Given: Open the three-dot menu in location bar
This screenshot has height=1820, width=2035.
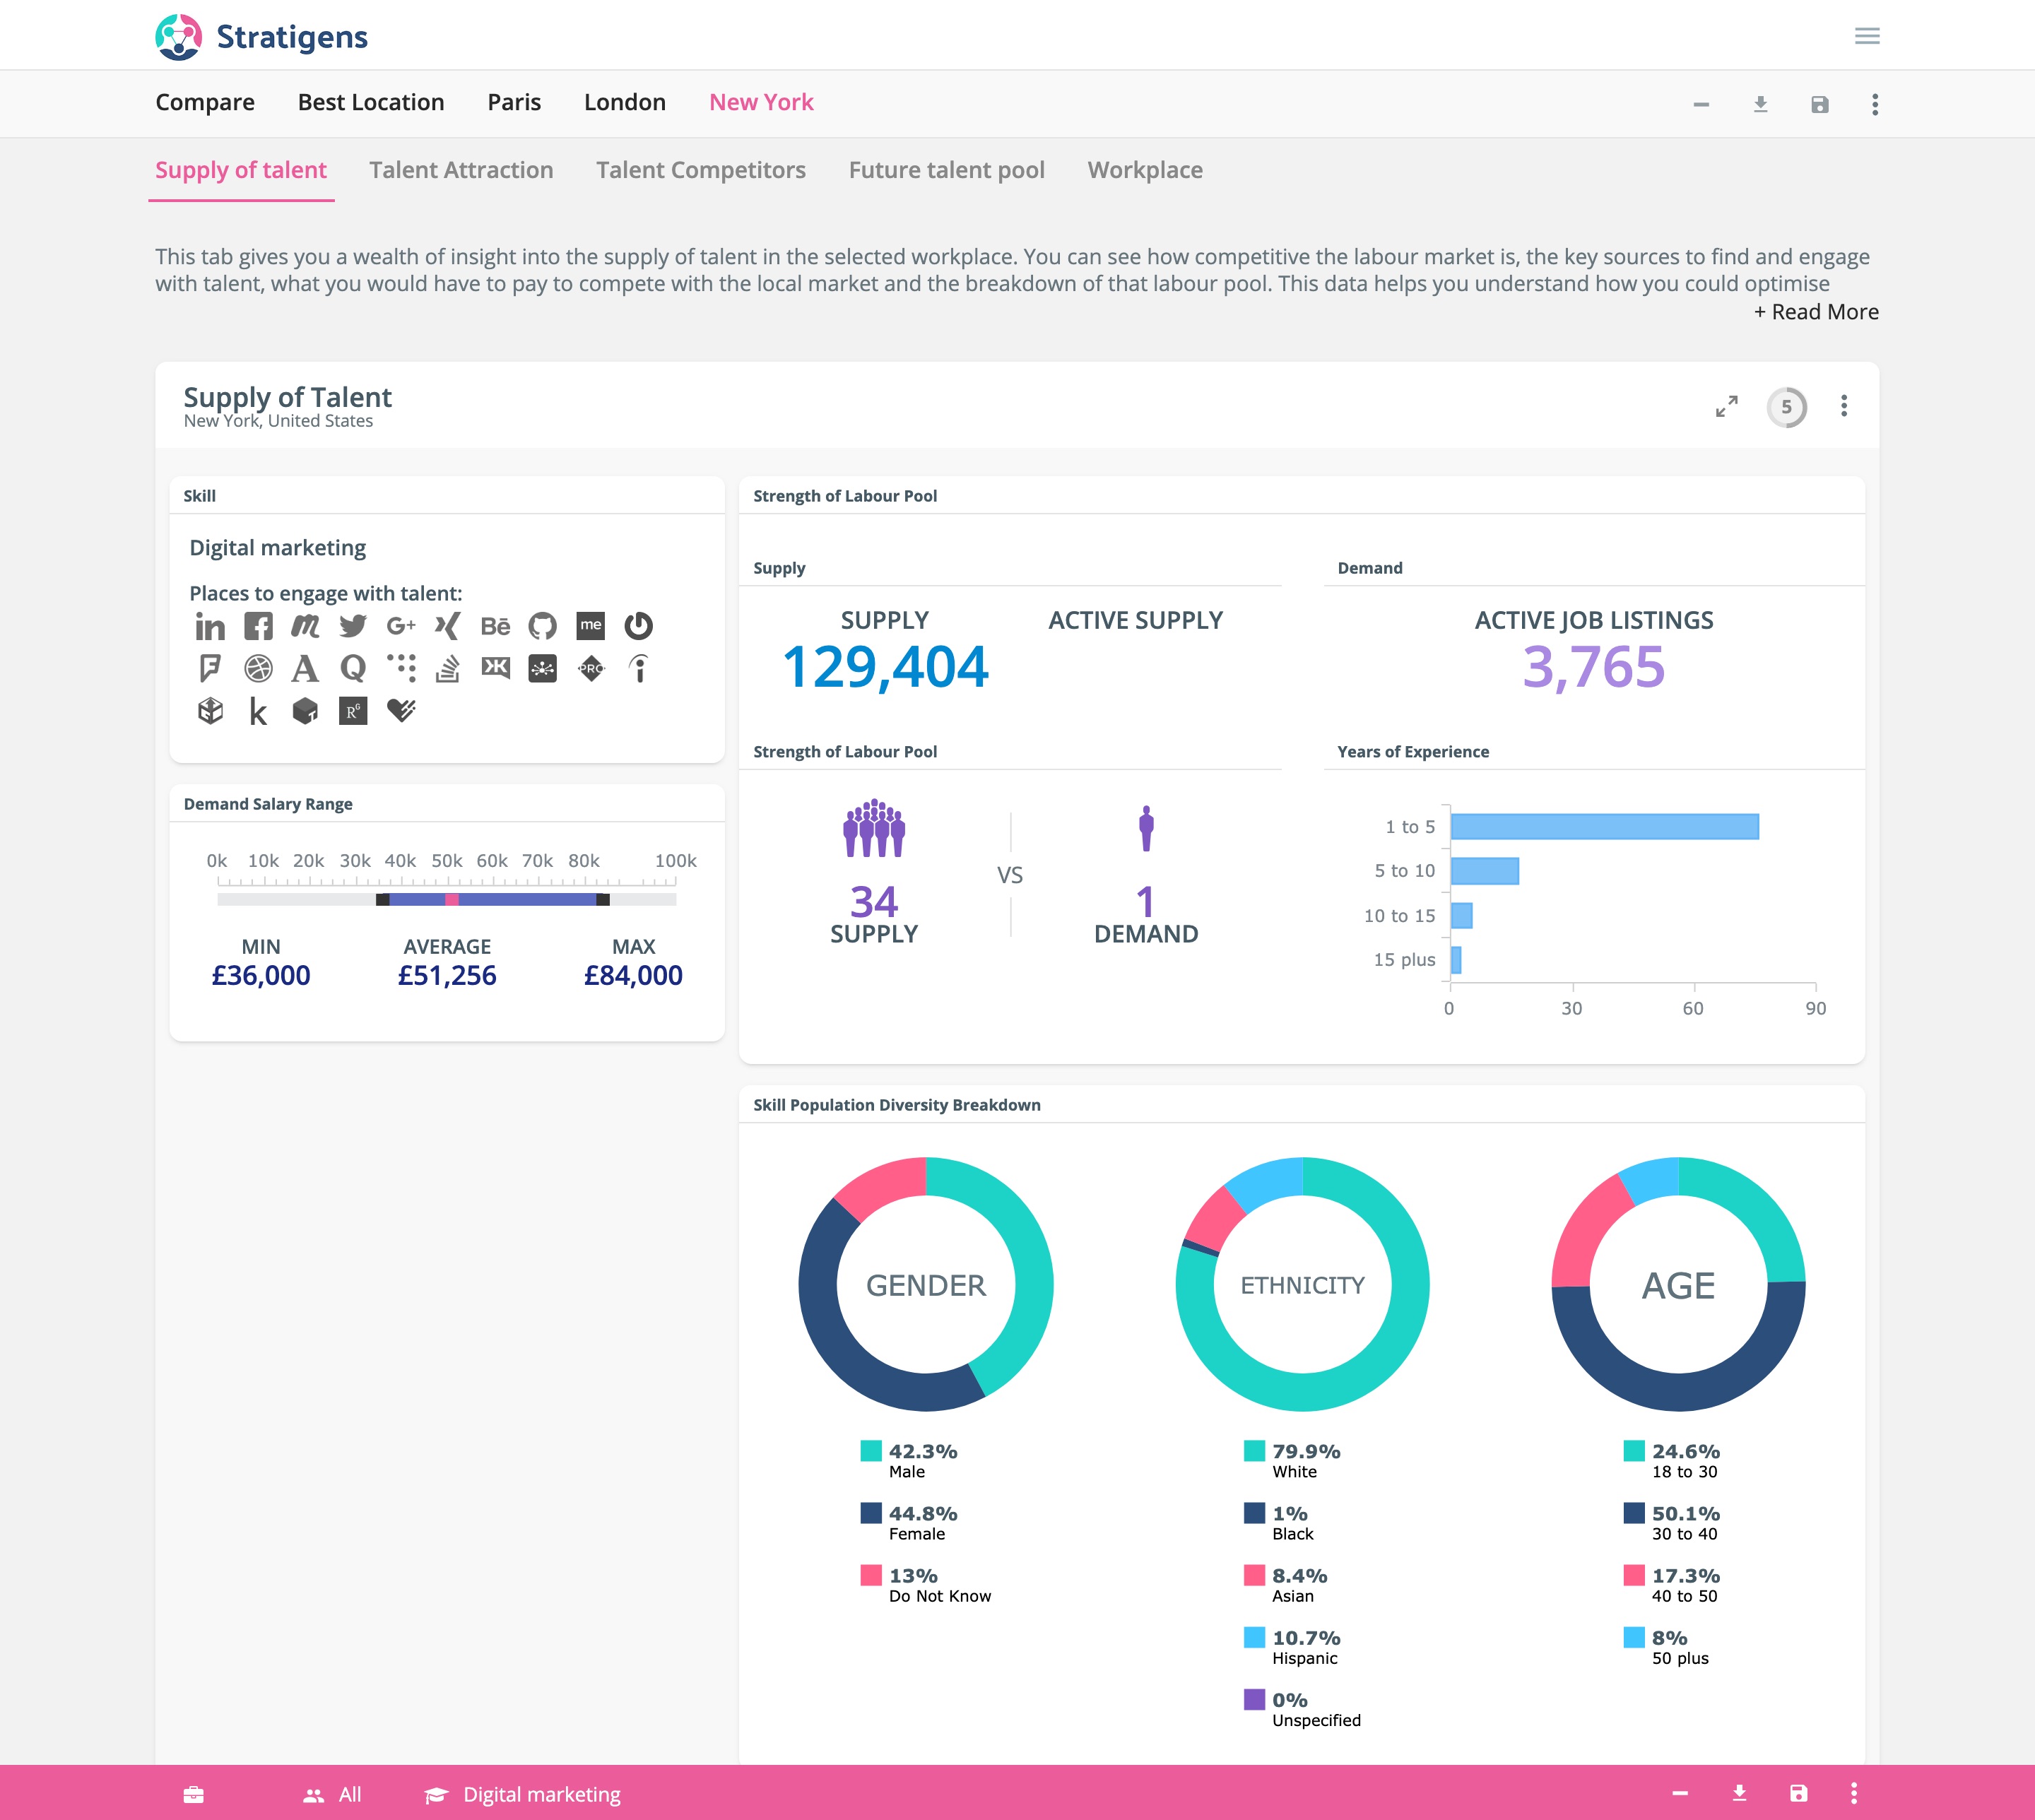Looking at the screenshot, I should pyautogui.click(x=1874, y=104).
